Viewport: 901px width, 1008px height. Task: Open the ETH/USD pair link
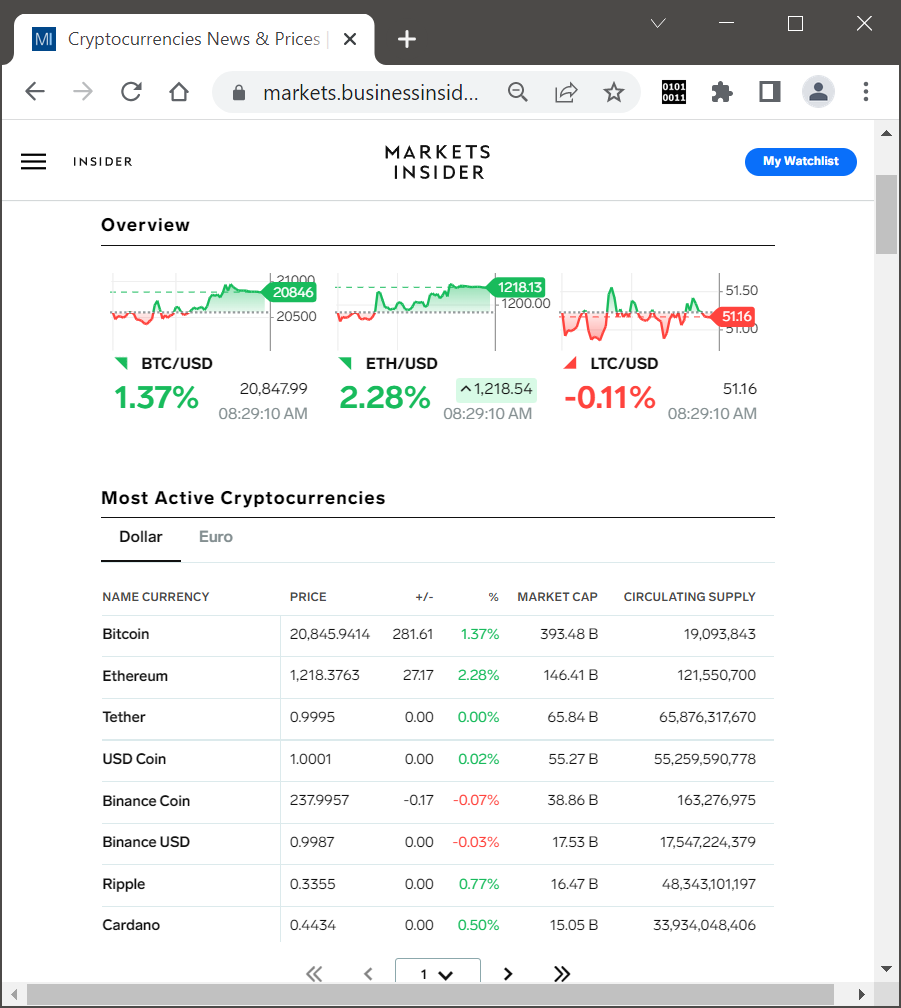pos(402,364)
